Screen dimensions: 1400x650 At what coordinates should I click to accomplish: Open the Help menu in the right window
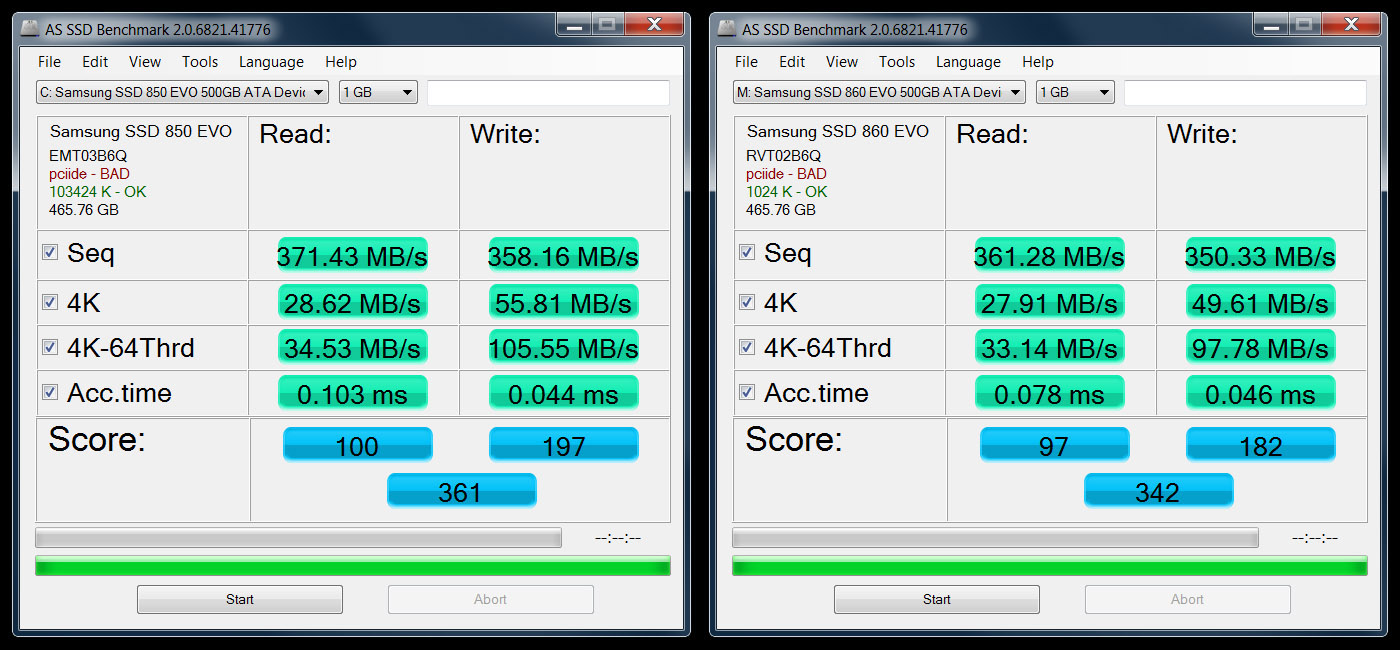click(x=1038, y=61)
